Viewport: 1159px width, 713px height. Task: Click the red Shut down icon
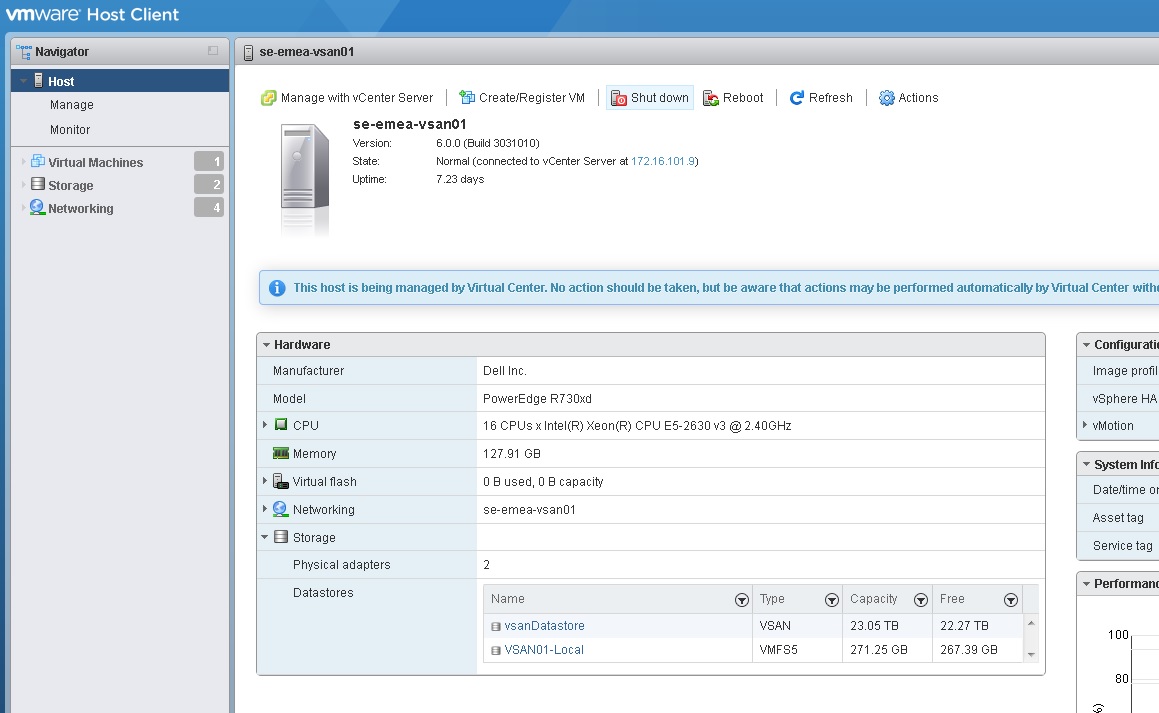619,98
